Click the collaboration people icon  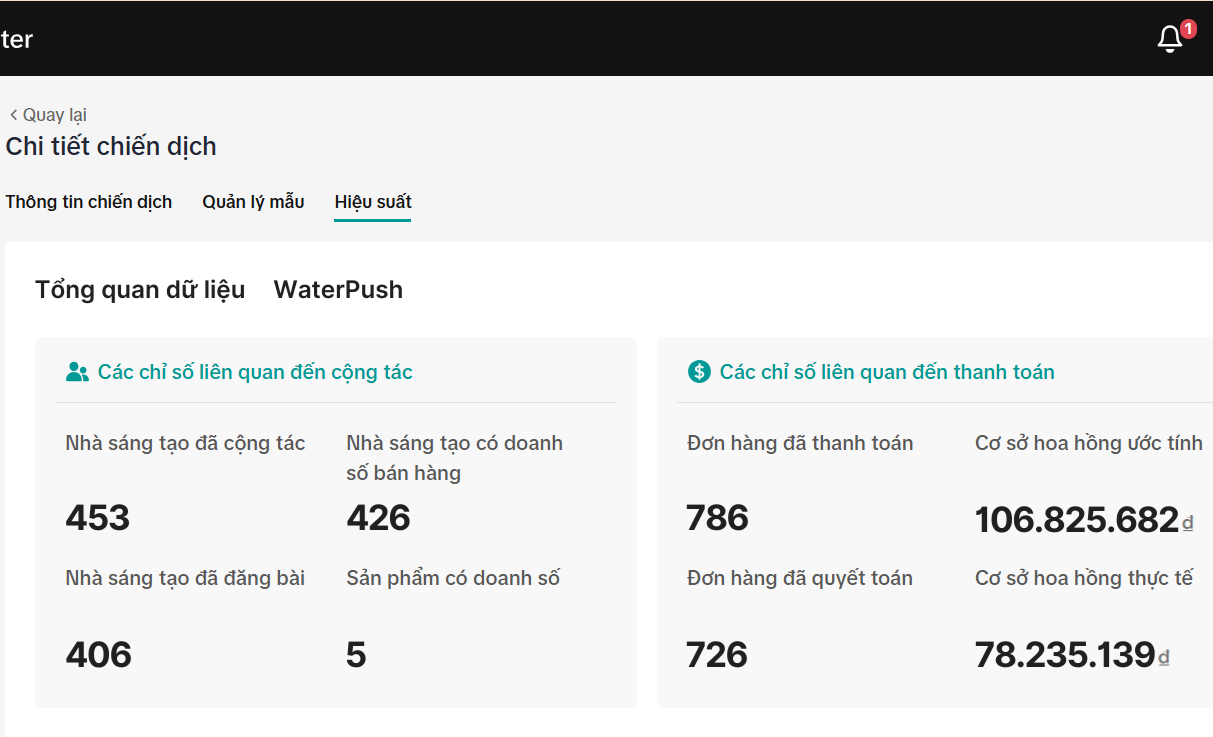click(x=77, y=372)
